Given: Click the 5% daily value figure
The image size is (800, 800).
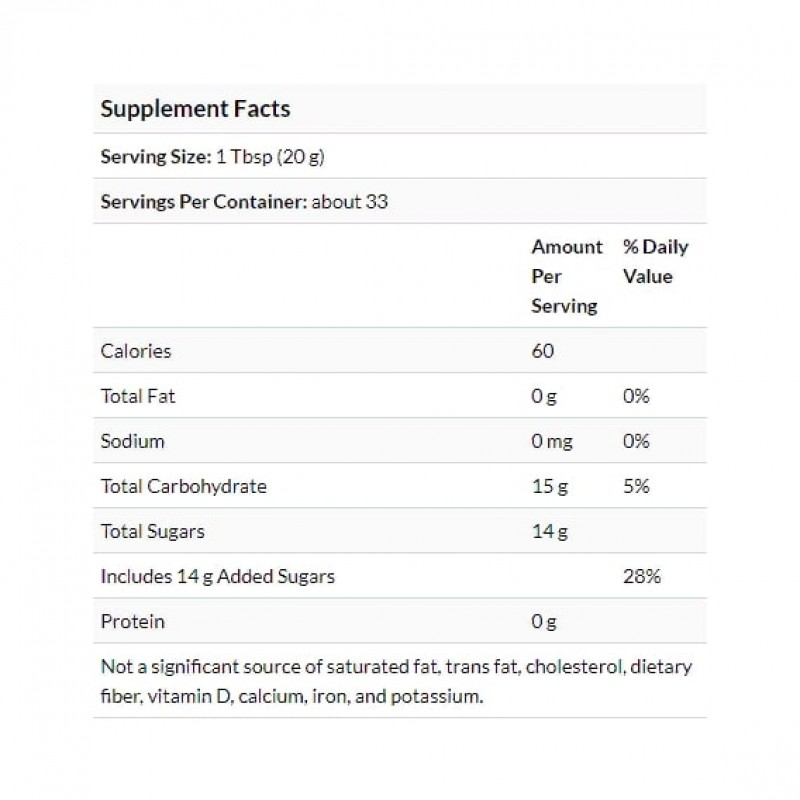Looking at the screenshot, I should click(636, 486).
